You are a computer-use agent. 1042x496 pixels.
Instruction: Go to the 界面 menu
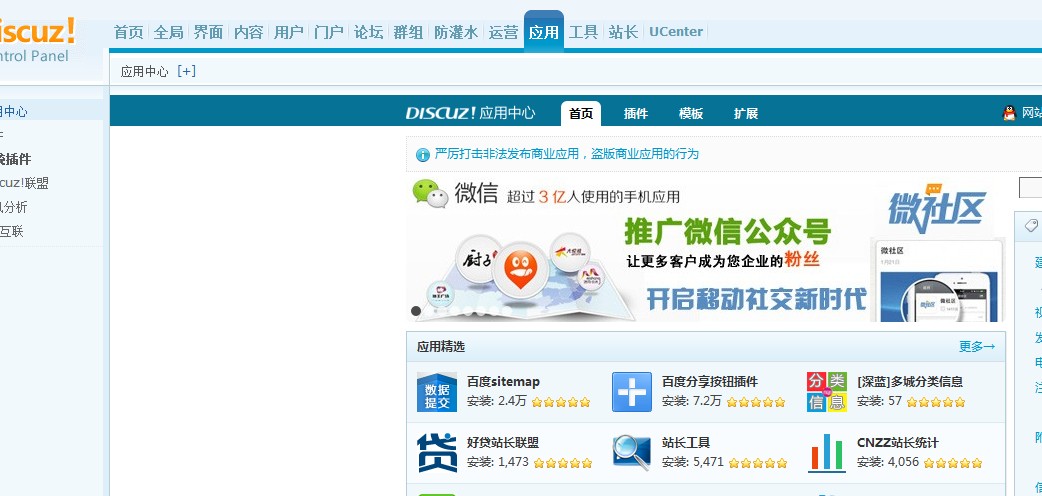(208, 32)
